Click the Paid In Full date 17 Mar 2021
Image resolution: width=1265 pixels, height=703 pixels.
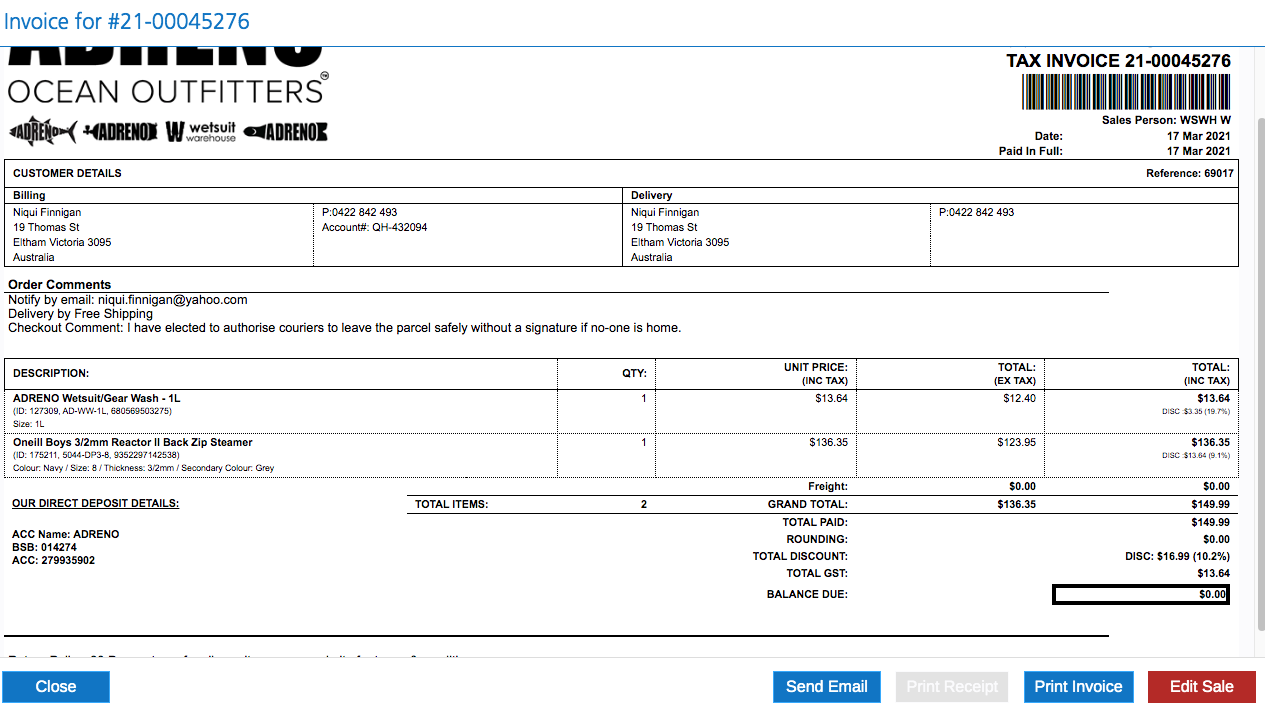pos(1198,151)
